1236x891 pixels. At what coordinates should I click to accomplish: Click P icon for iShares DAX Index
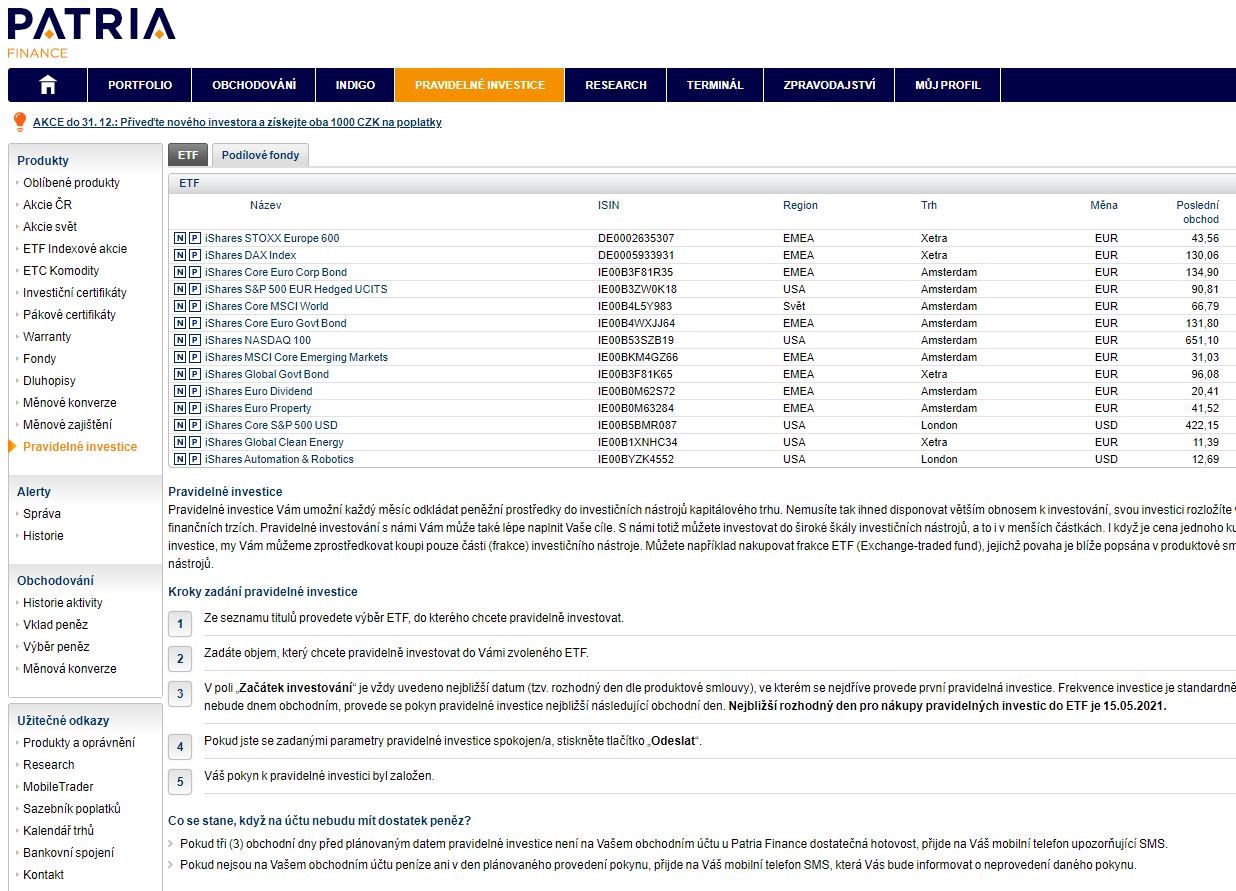pos(195,256)
